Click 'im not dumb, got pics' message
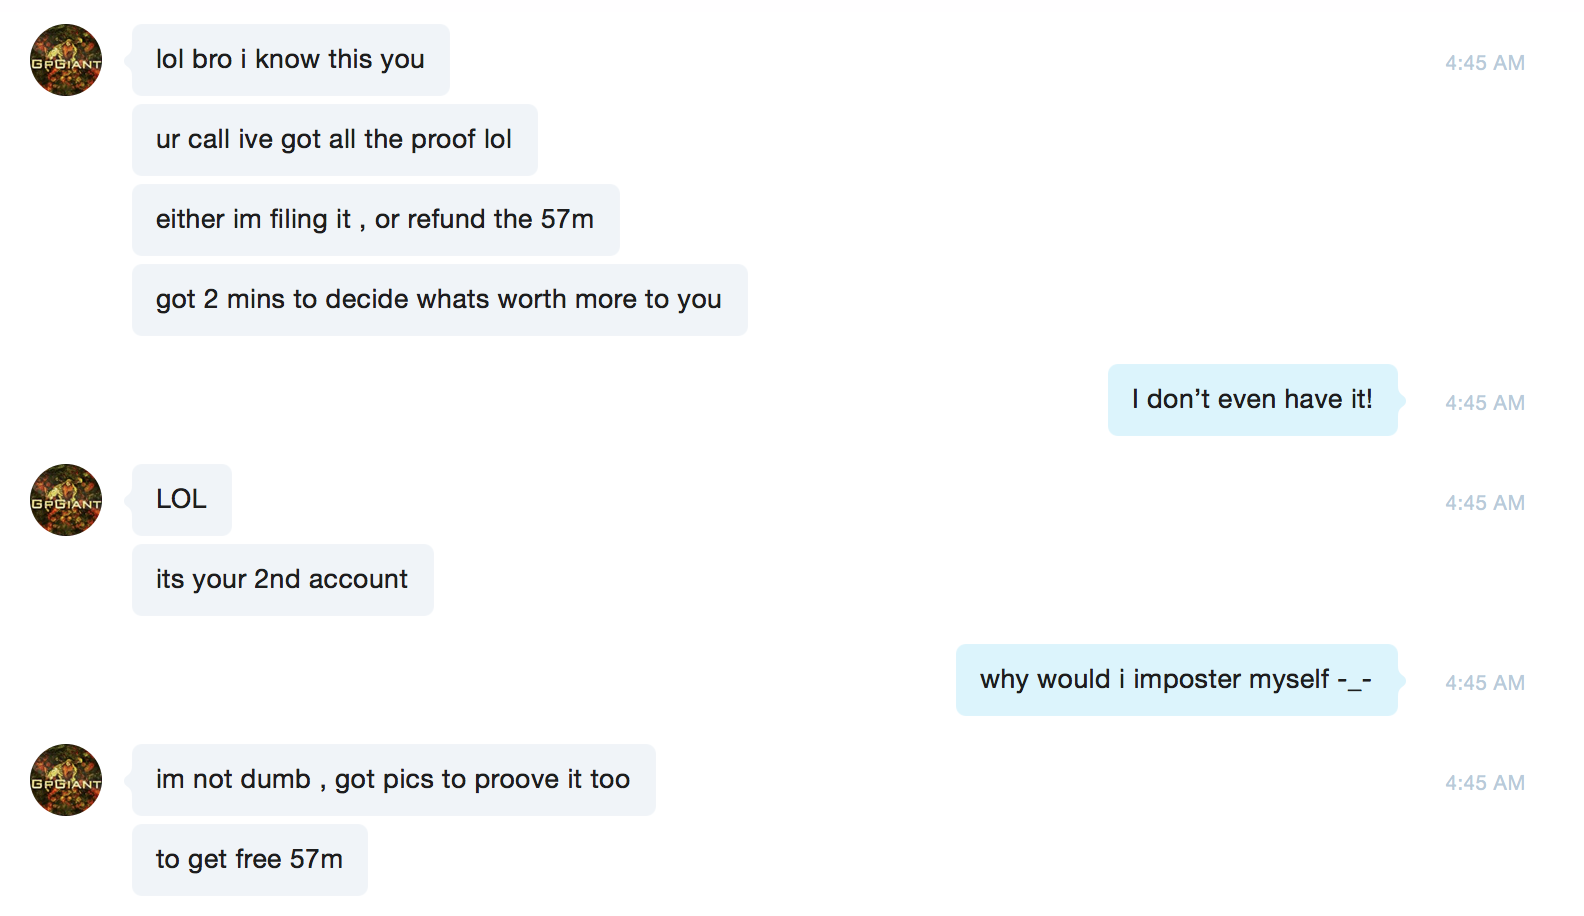1584x916 pixels. click(394, 780)
